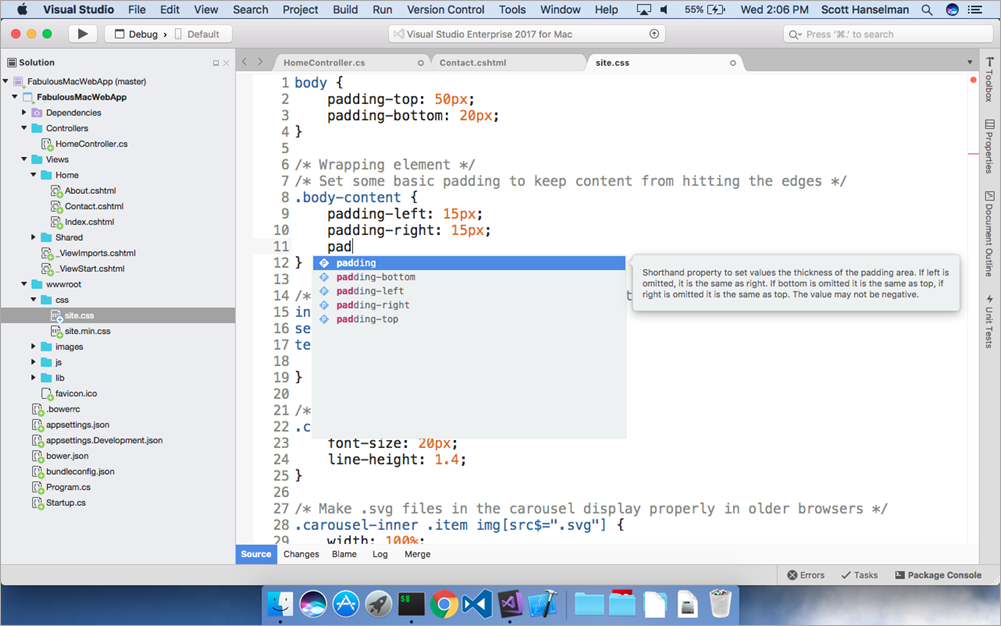This screenshot has width=1001, height=626.
Task: Click the Spotlight search icon in menu bar
Action: 927,10
